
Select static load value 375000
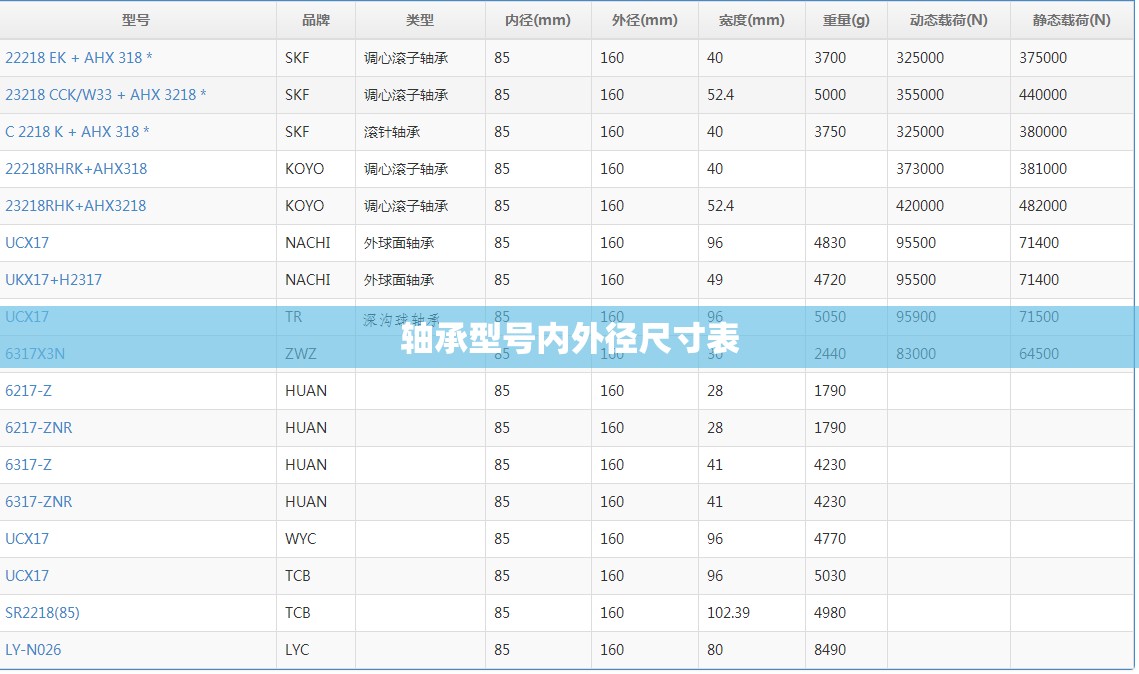1043,58
